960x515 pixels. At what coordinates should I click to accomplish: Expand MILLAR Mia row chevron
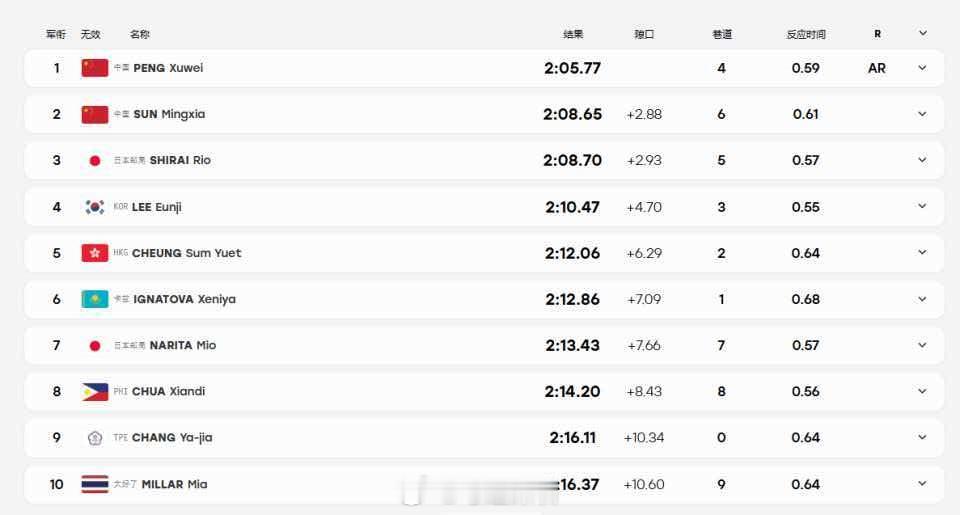coord(922,484)
